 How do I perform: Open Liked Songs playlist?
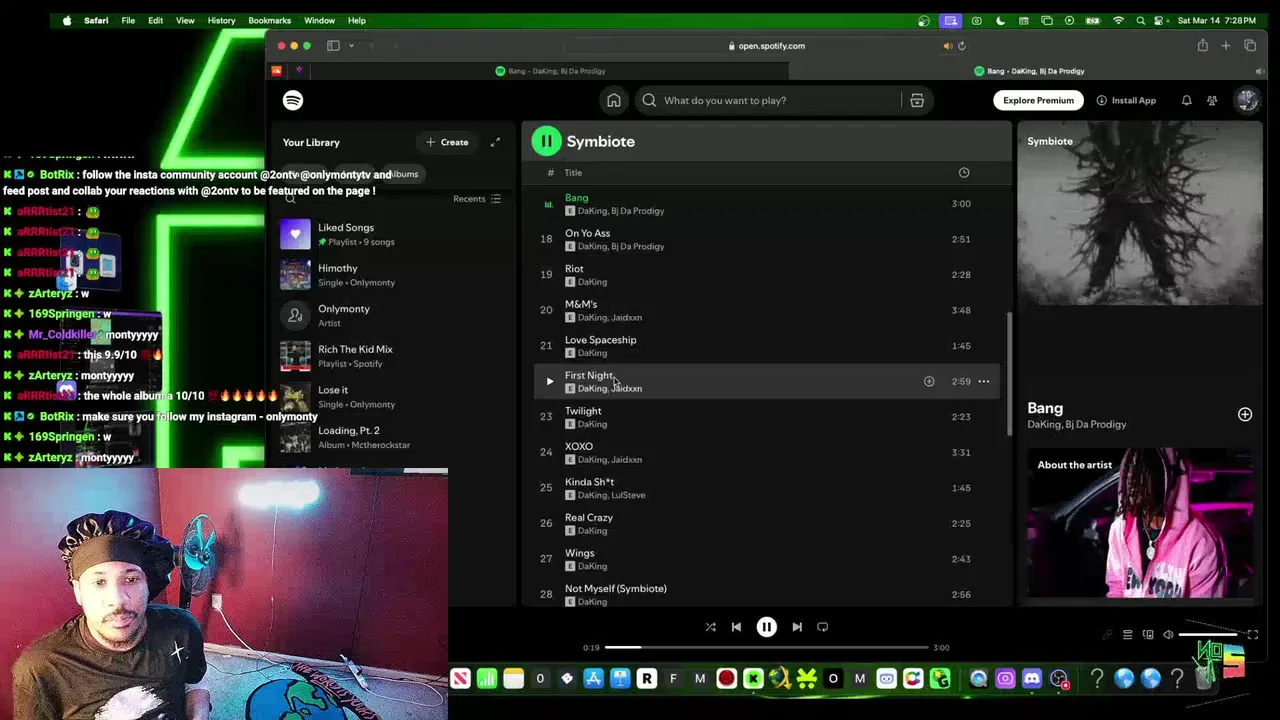(x=392, y=234)
